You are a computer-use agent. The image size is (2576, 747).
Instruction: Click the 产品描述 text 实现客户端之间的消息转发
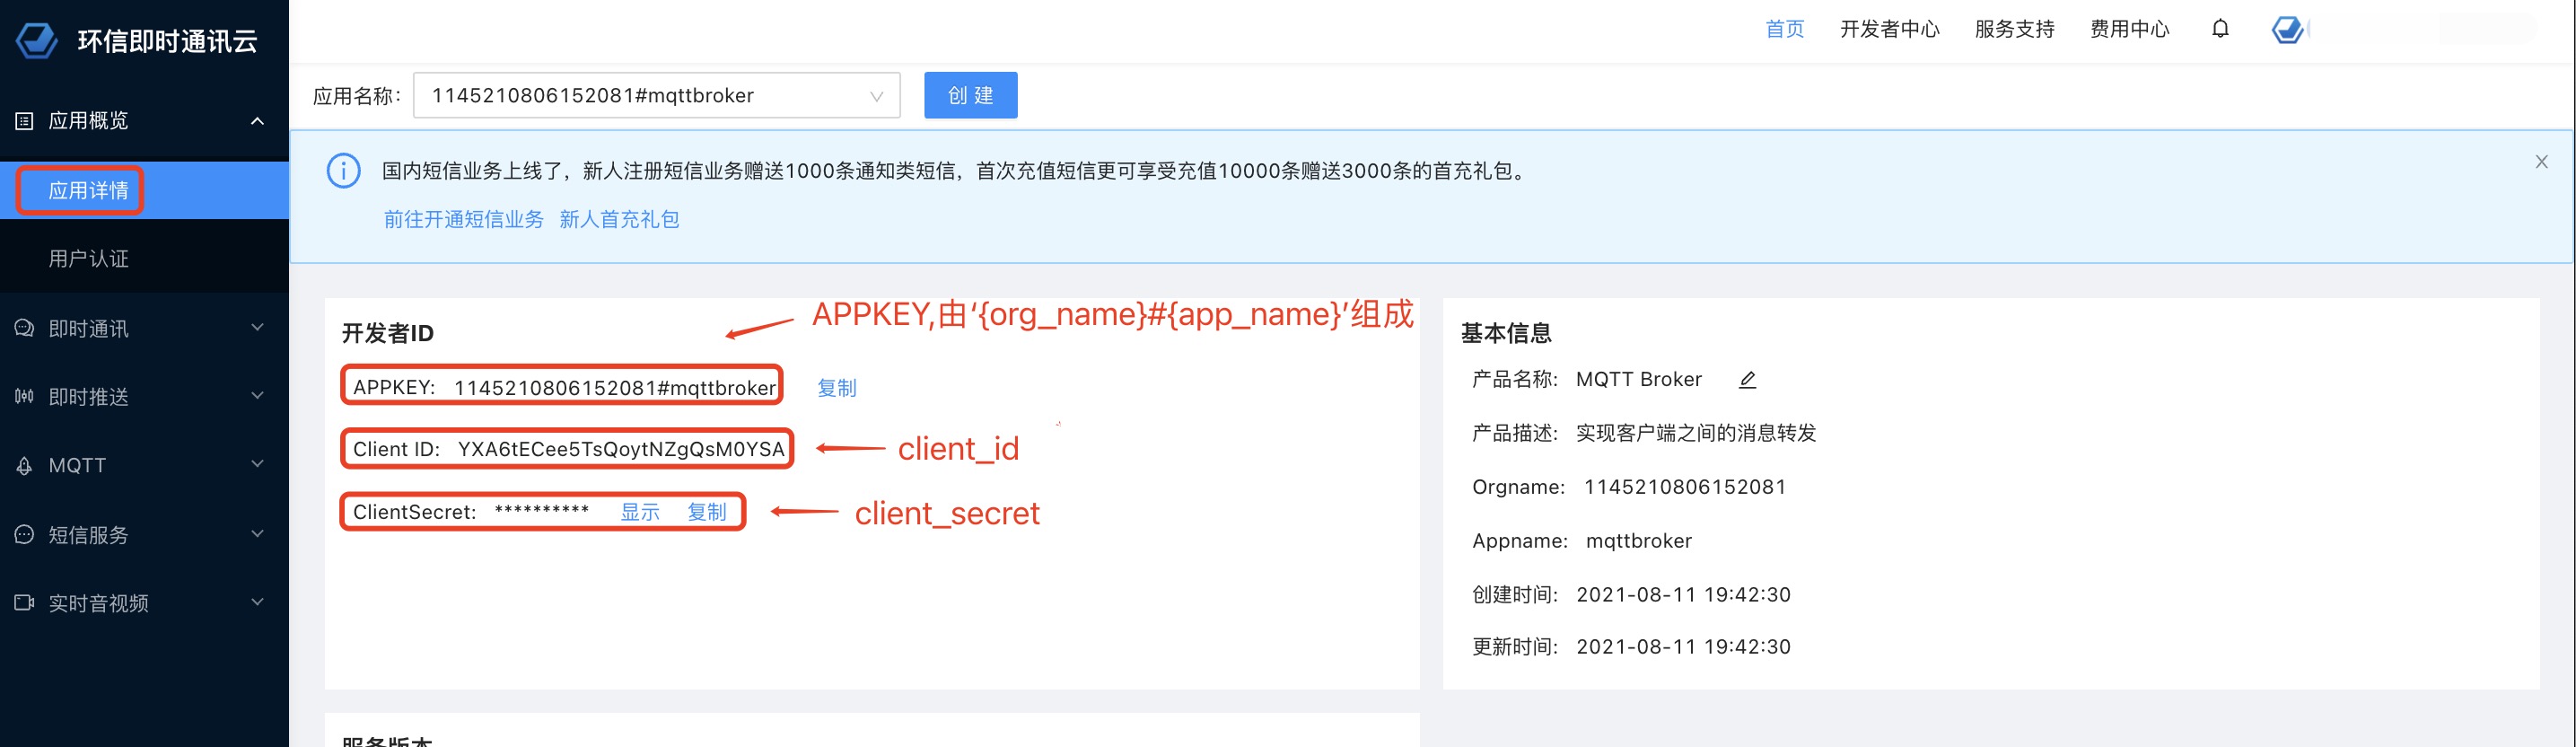(1695, 433)
